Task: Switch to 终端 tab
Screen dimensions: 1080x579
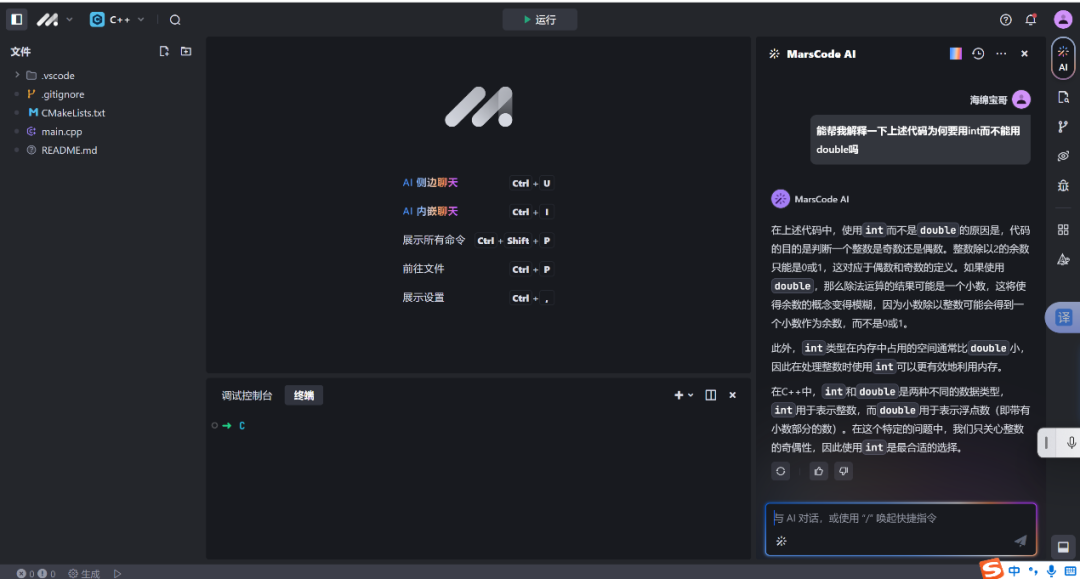Action: [304, 395]
